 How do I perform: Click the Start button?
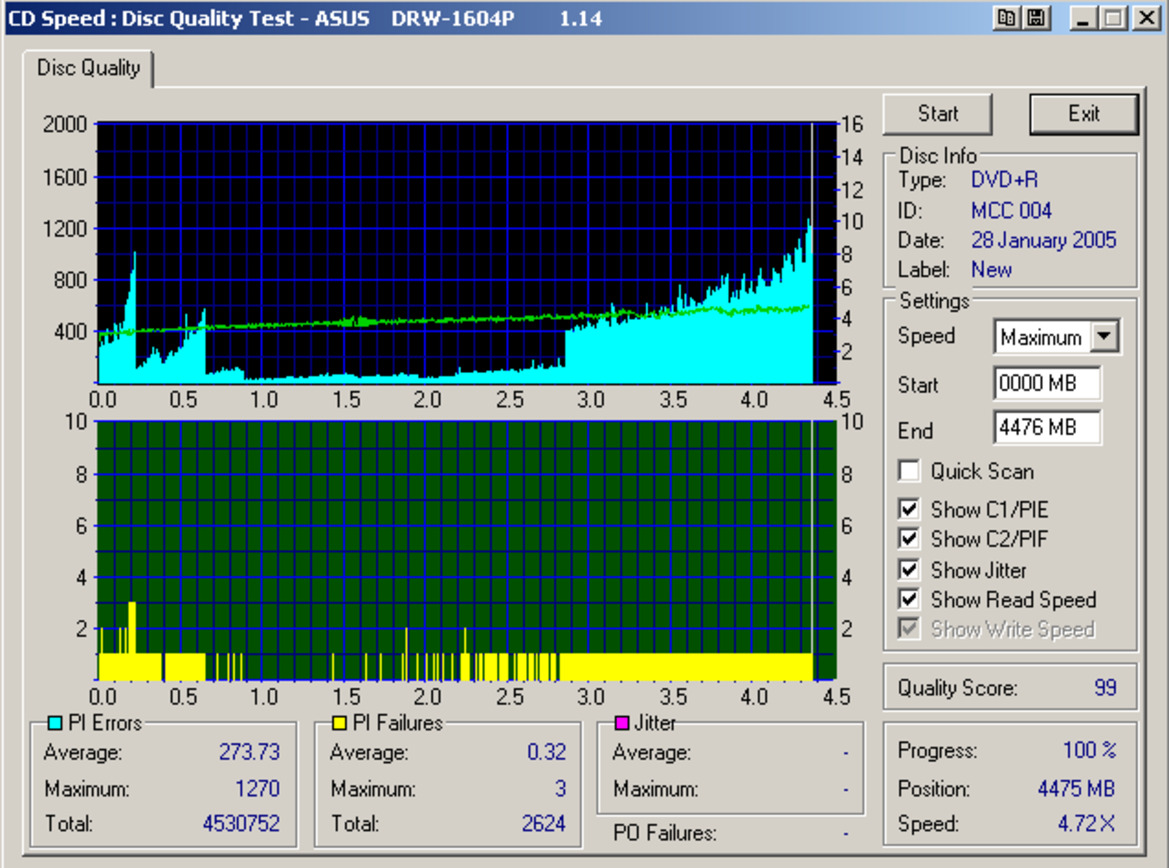point(937,114)
